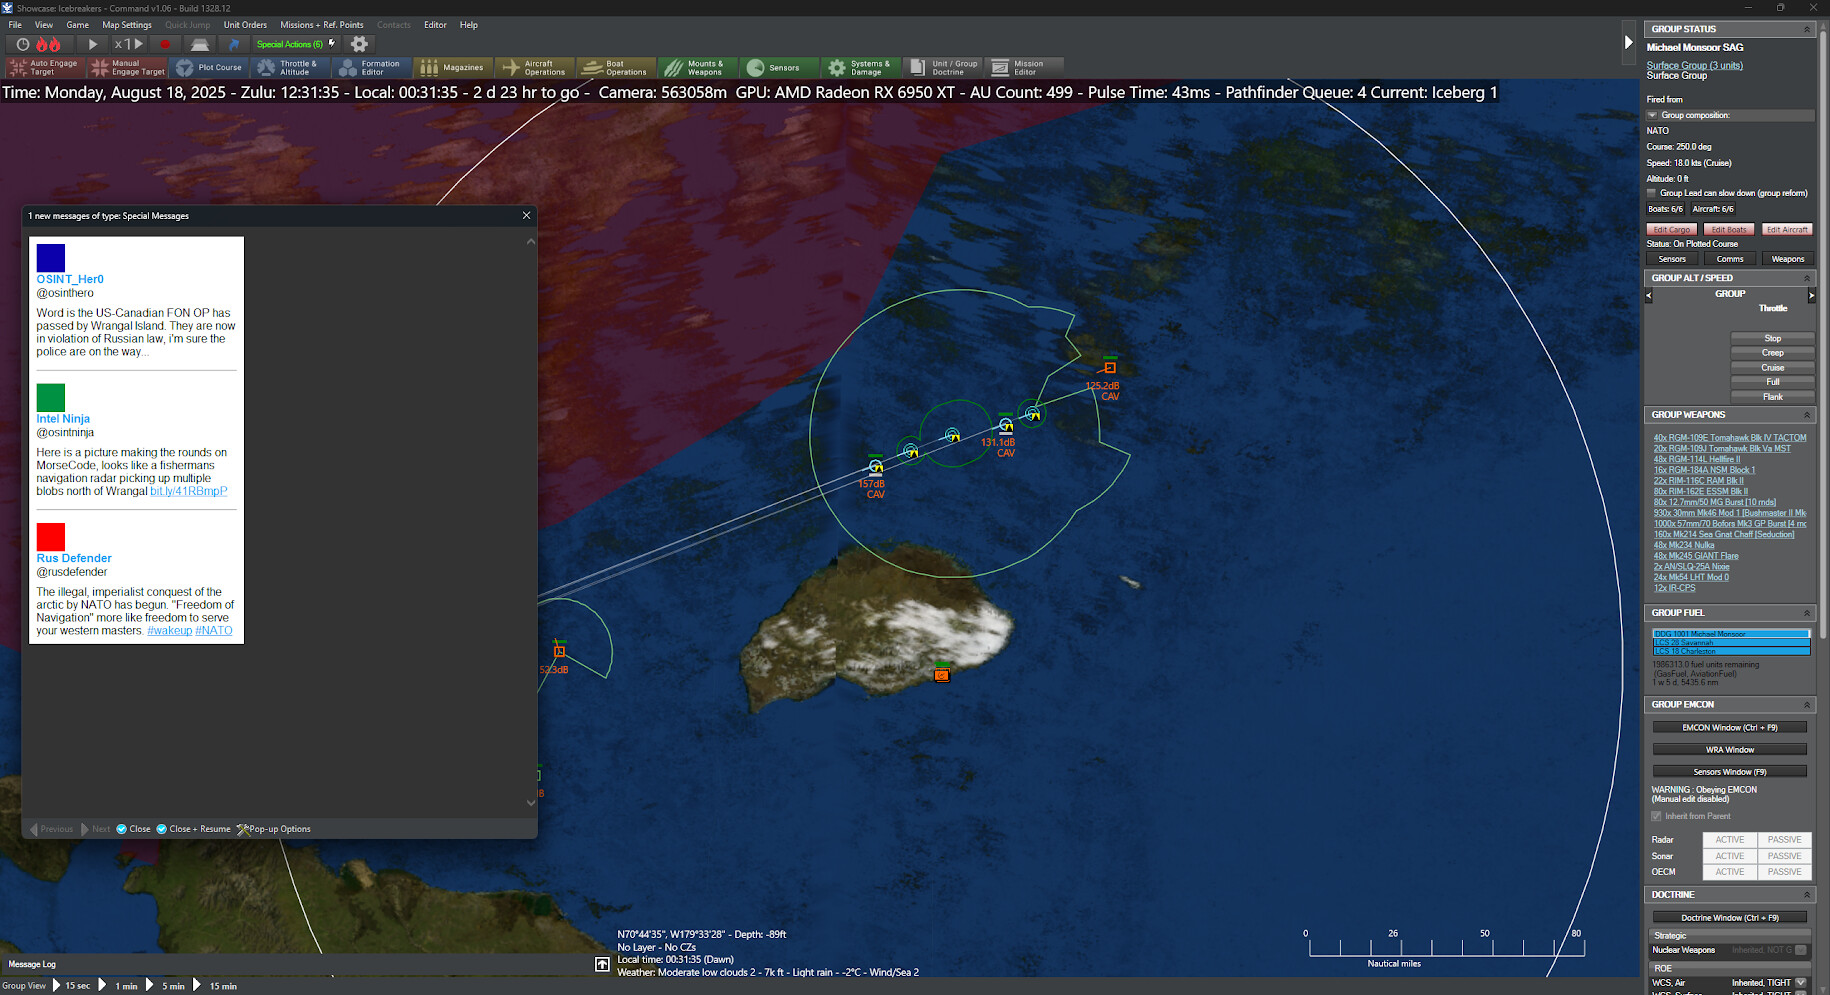Open the Surface Group (3 units) link
Viewport: 1830px width, 995px height.
[x=1694, y=65]
